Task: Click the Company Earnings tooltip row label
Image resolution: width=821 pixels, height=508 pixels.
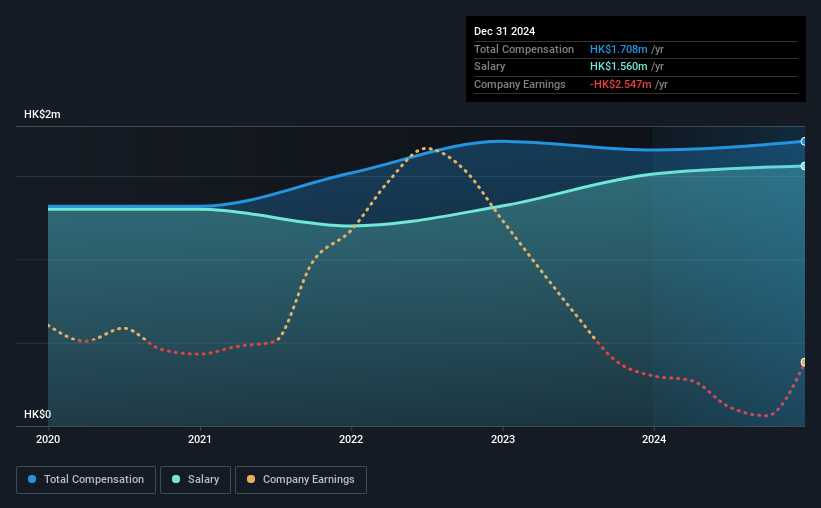Action: point(519,84)
